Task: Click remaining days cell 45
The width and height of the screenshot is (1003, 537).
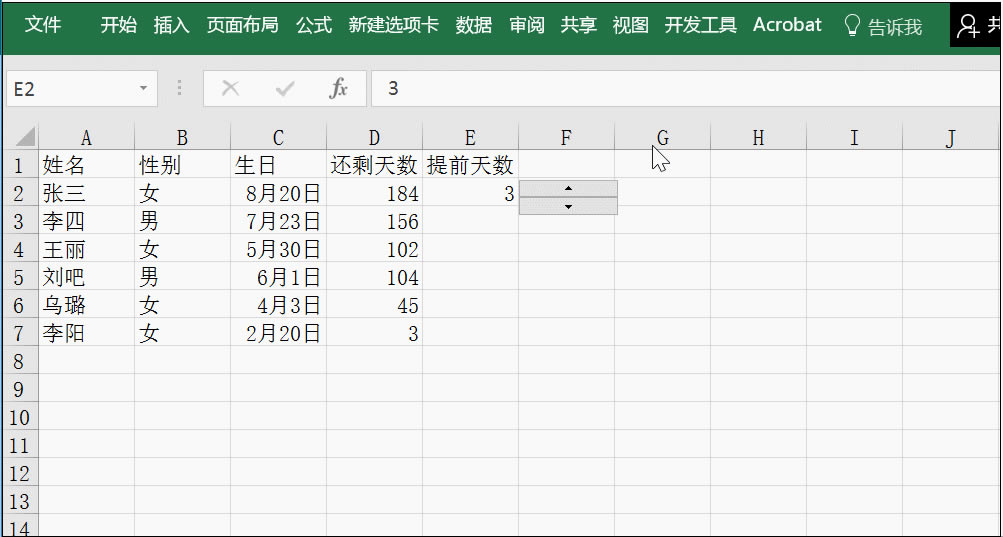Action: coord(374,305)
